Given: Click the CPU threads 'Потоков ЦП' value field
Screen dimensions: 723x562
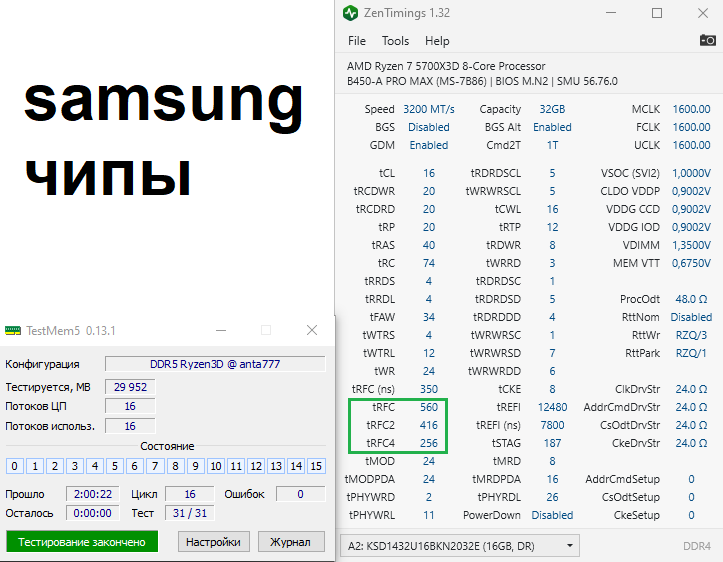Looking at the screenshot, I should [x=130, y=406].
